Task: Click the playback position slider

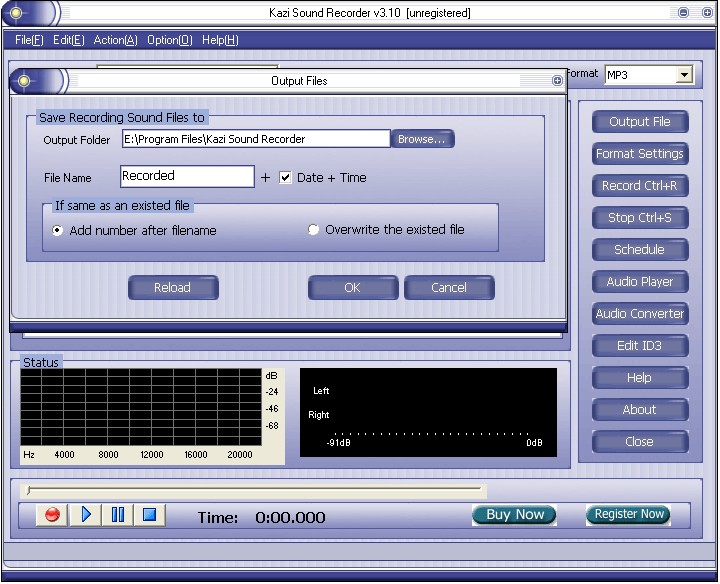Action: click(255, 490)
